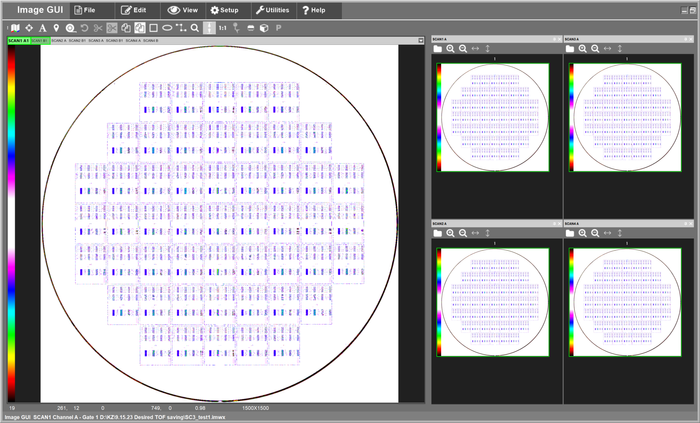The width and height of the screenshot is (700, 423).
Task: Select the SCAN2 A wafer thumbnail
Action: click(x=493, y=302)
